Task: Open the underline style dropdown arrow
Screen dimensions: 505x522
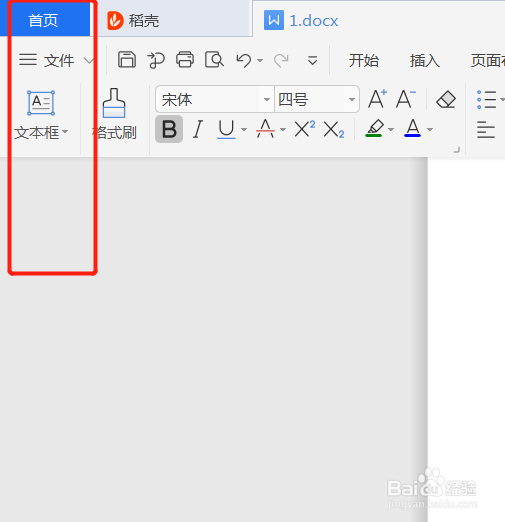Action: click(244, 129)
